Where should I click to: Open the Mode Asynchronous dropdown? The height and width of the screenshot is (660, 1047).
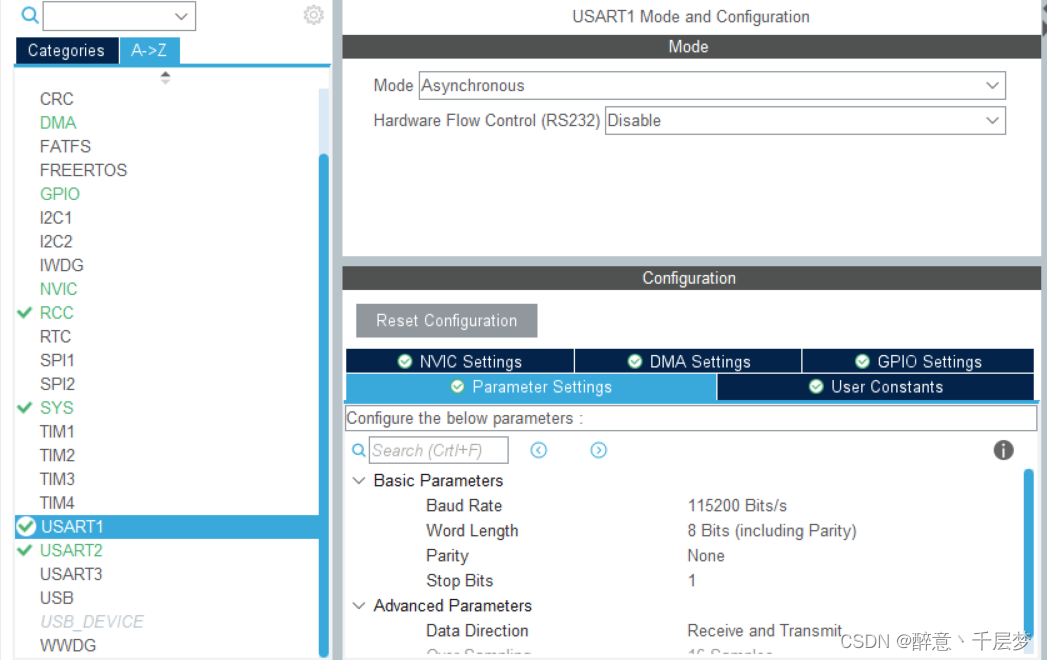(x=992, y=86)
